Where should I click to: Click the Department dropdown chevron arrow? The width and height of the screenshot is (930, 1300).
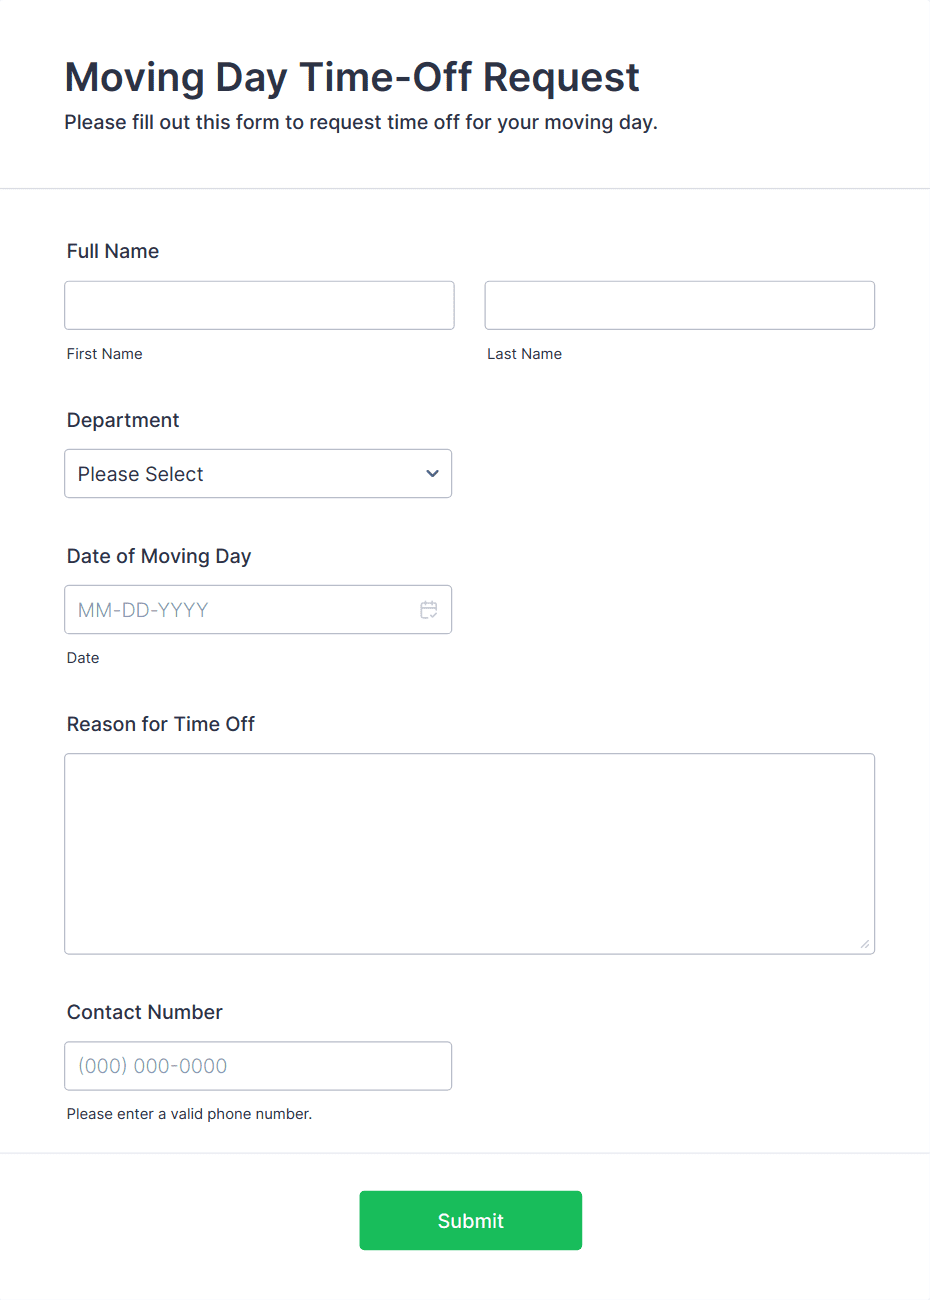click(432, 474)
